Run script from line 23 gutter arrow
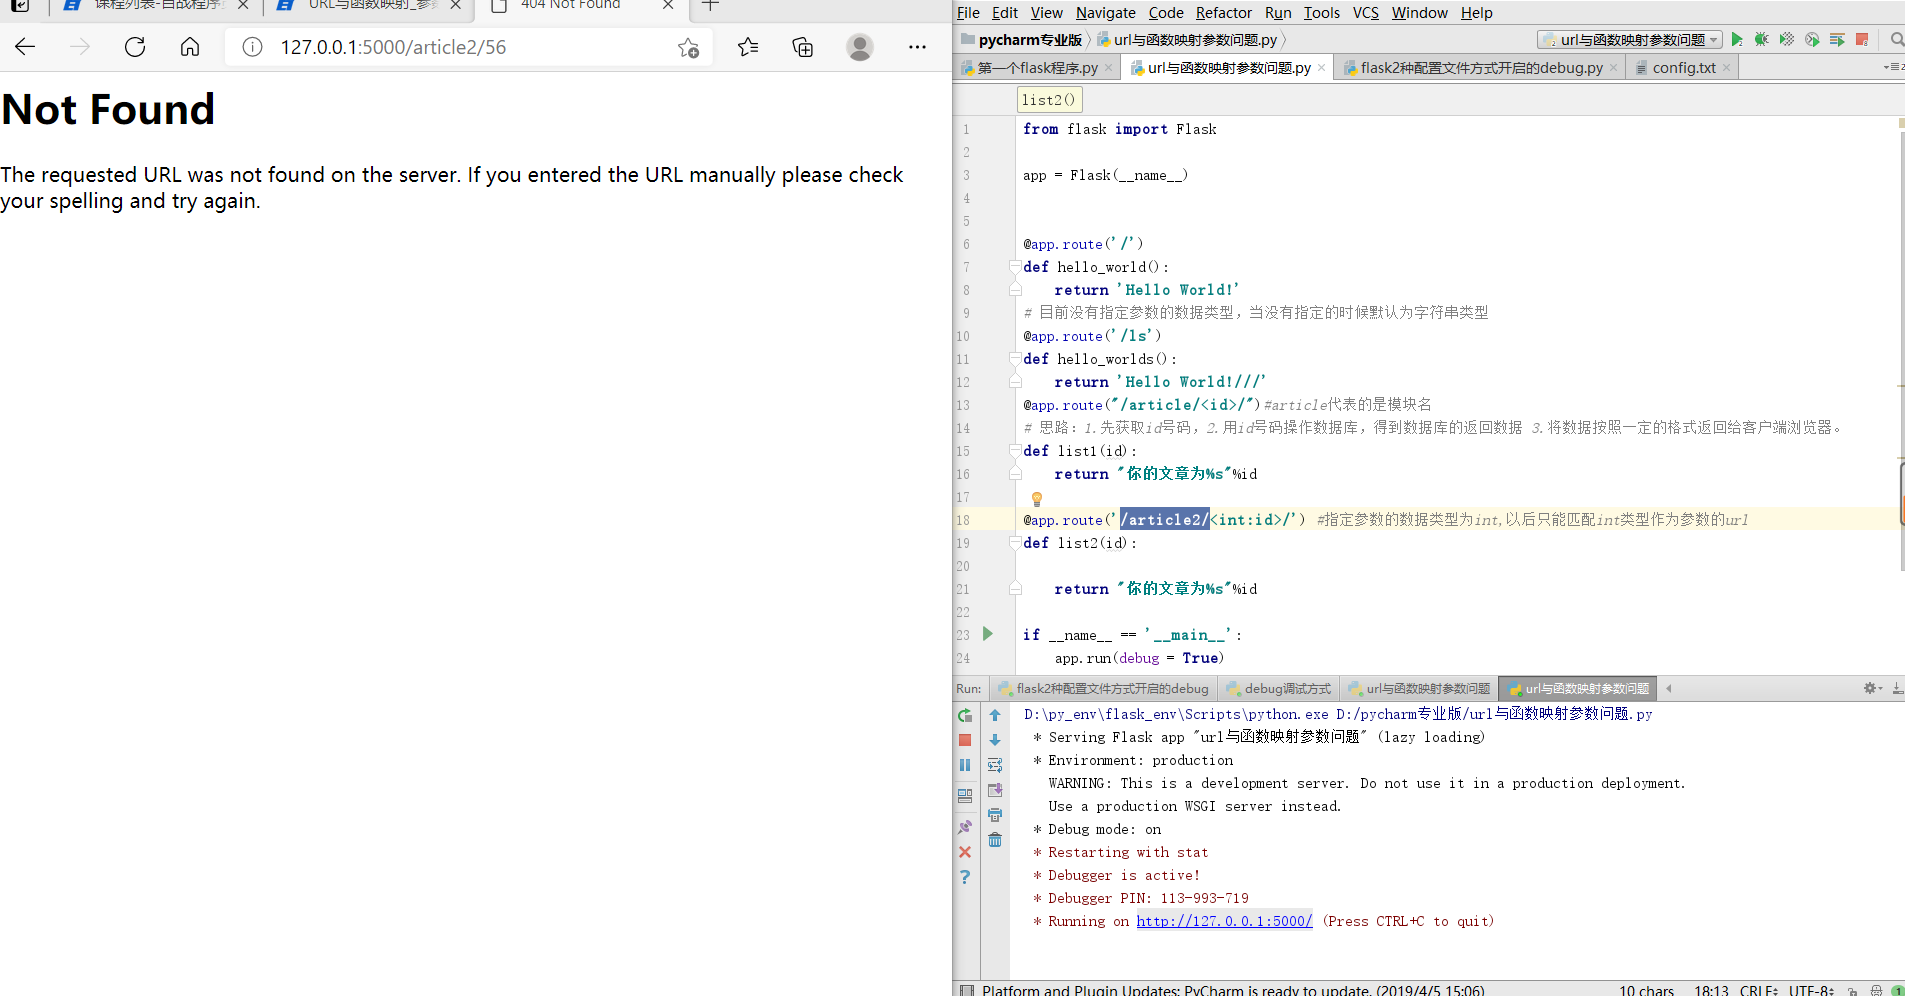 pyautogui.click(x=988, y=634)
